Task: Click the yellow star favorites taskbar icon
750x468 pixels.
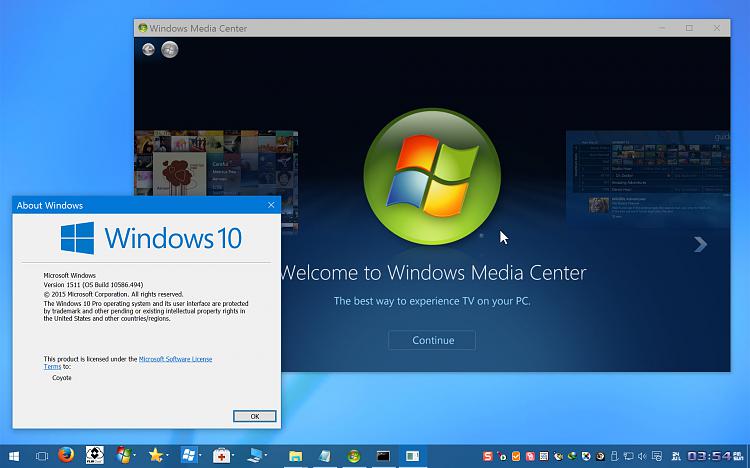Action: [155, 455]
